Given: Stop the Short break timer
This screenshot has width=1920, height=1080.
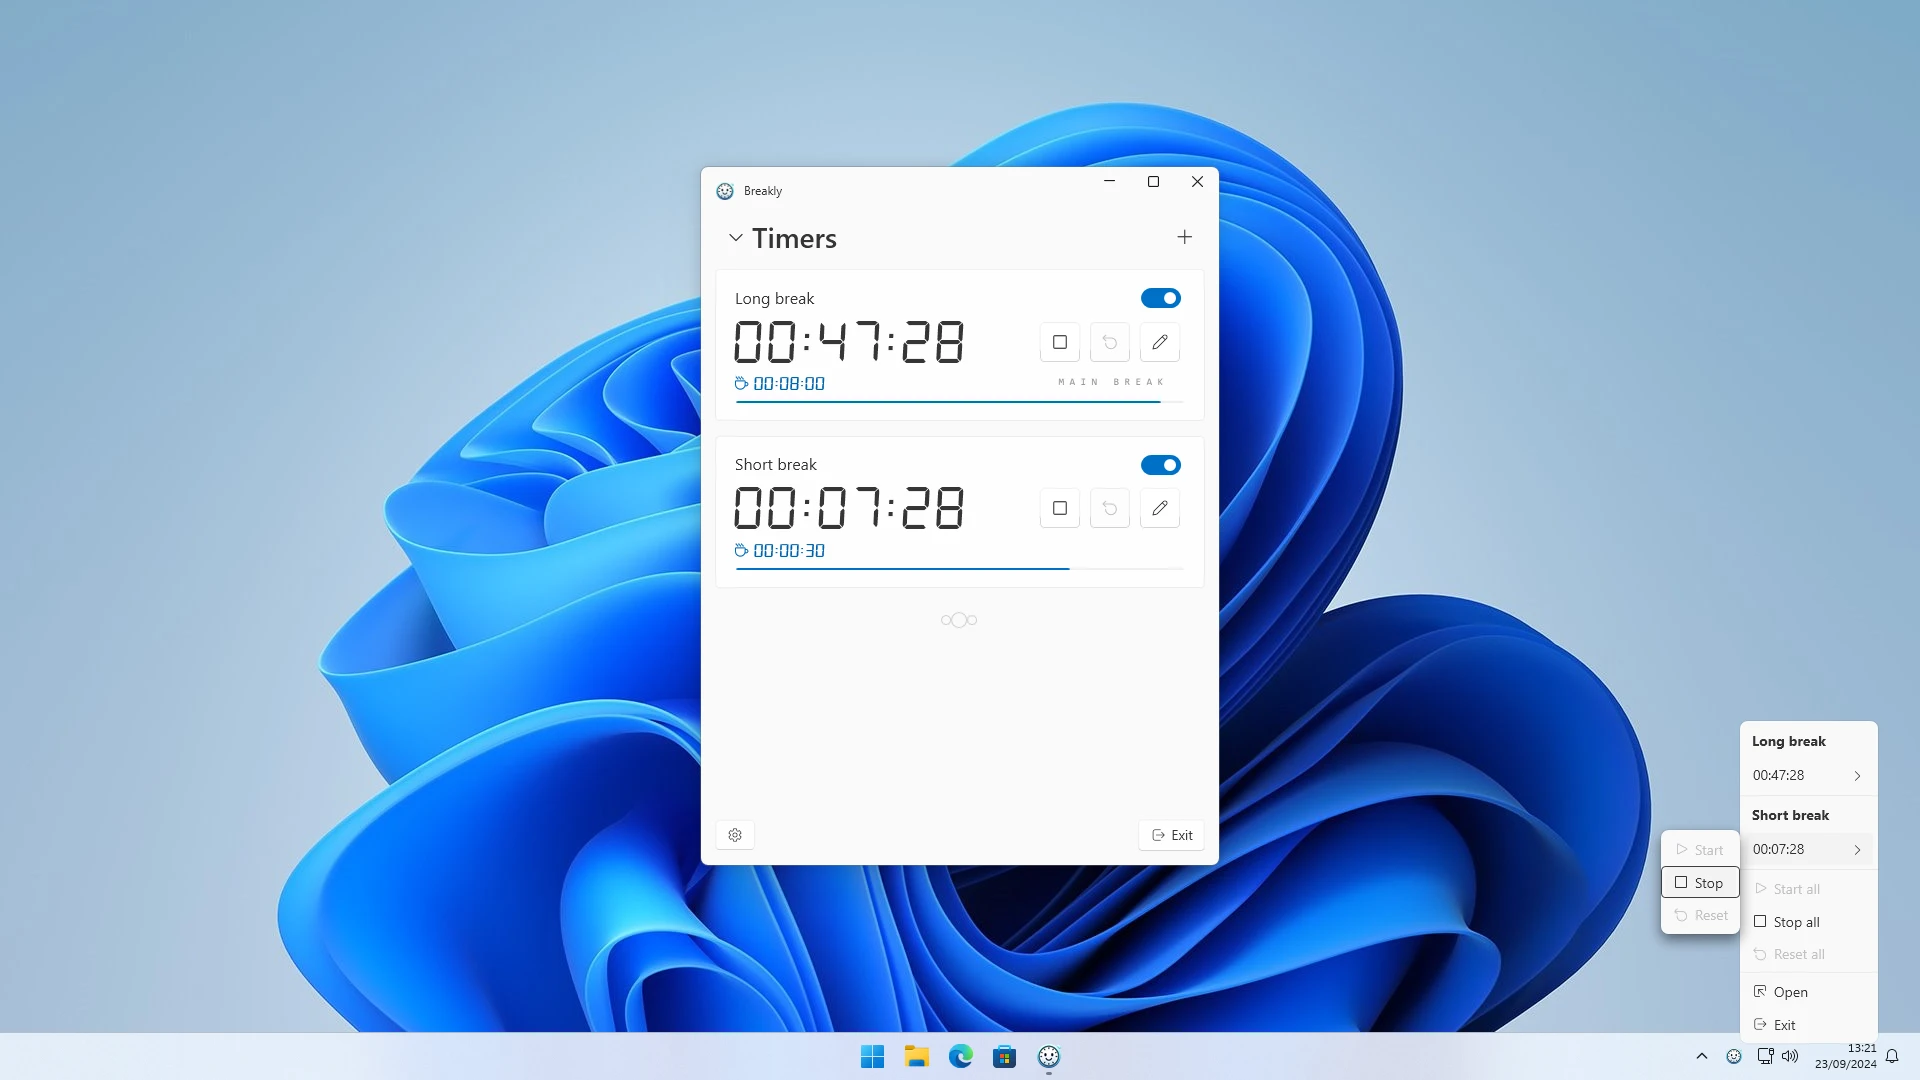Looking at the screenshot, I should point(1059,508).
